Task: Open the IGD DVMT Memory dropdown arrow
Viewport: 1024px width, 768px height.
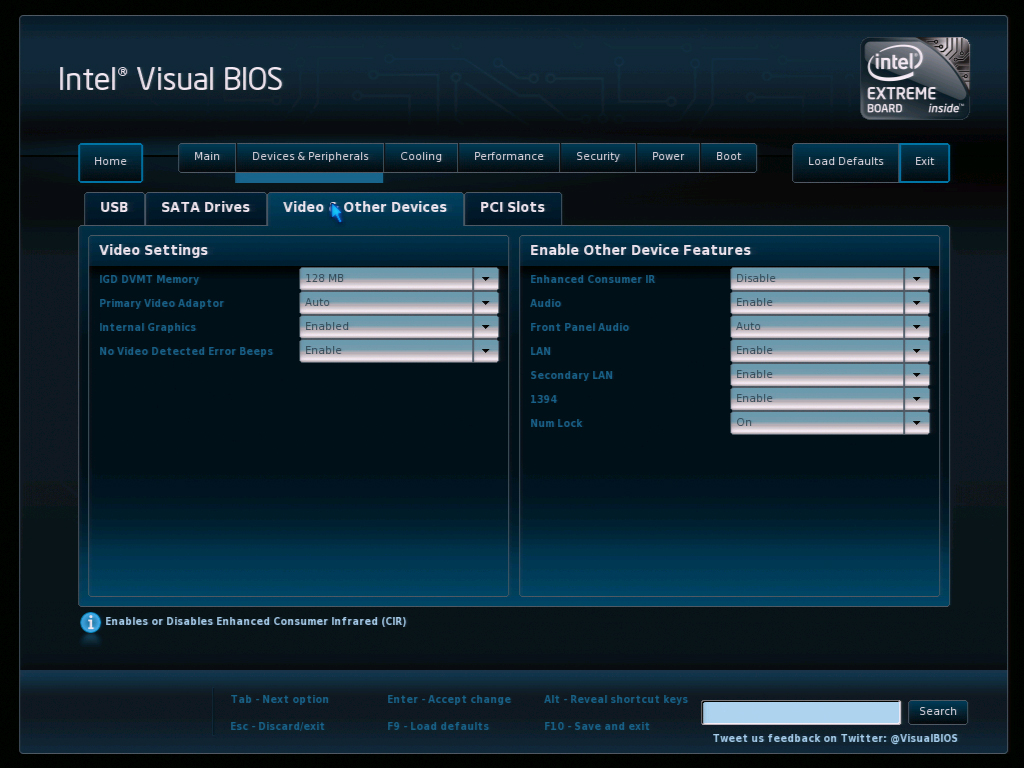Action: (485, 278)
